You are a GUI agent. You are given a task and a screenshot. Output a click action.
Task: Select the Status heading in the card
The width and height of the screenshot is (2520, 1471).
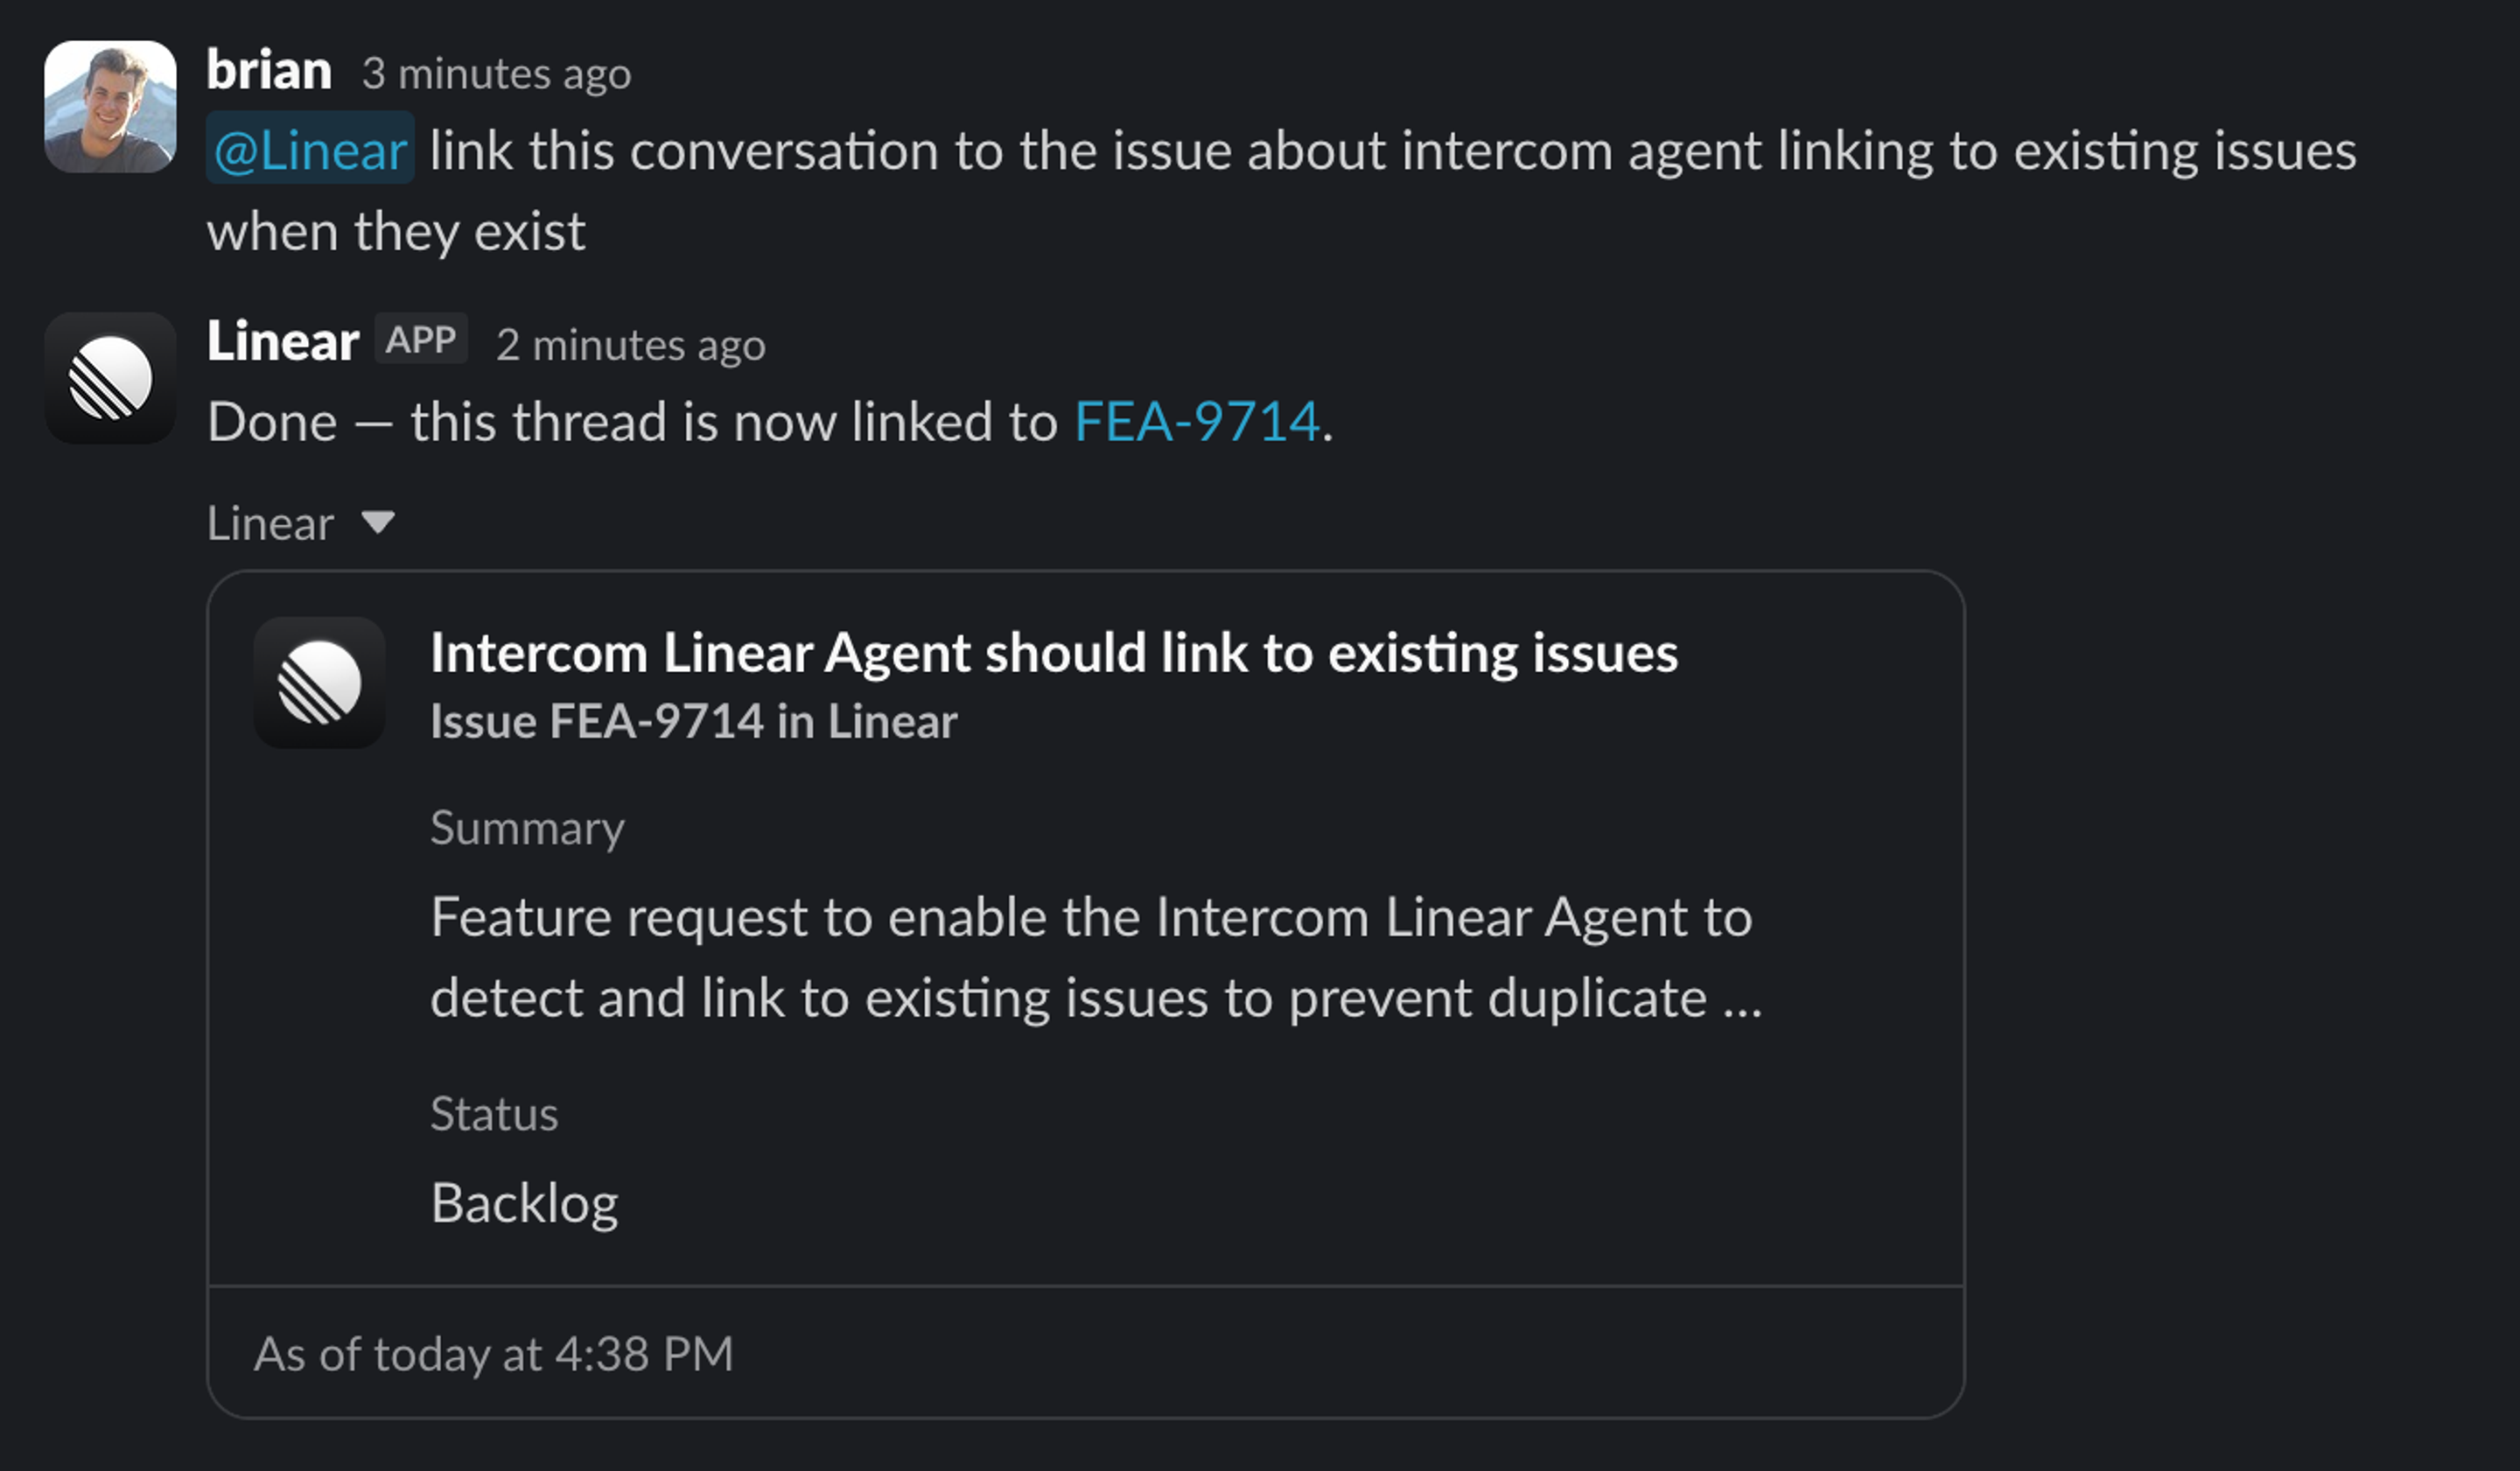coord(494,1113)
